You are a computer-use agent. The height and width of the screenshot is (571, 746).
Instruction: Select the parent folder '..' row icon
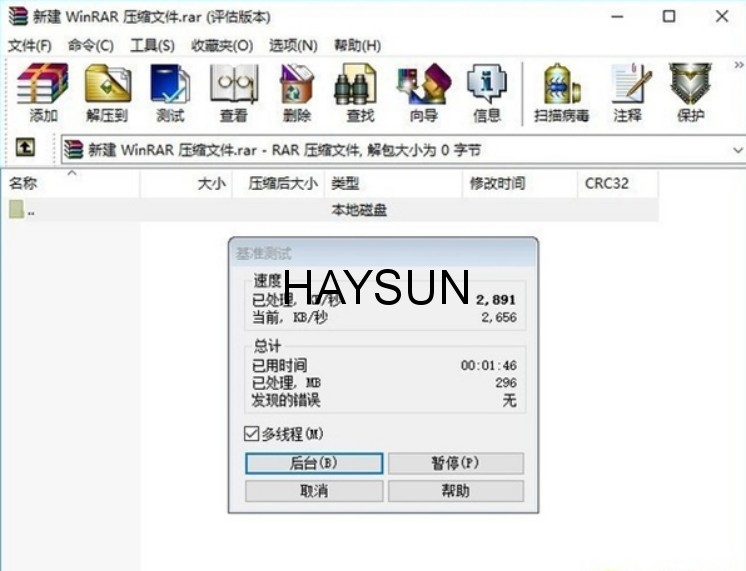click(x=17, y=209)
